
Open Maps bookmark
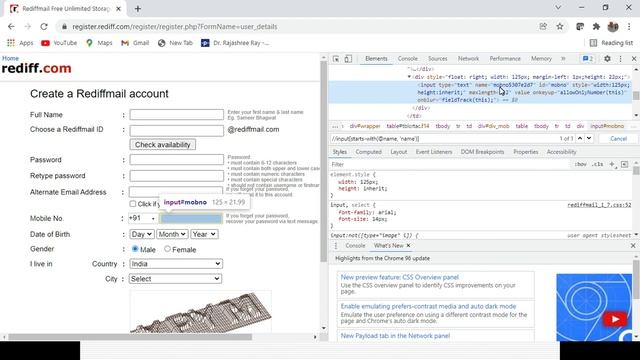99,43
